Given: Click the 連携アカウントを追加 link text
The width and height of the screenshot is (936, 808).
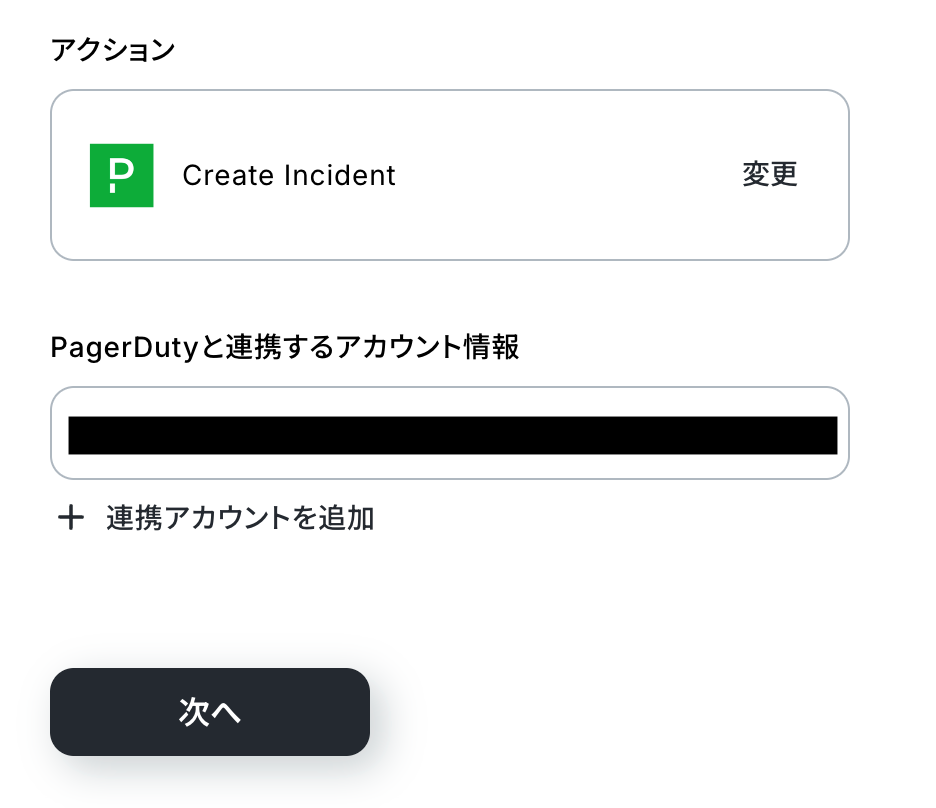Looking at the screenshot, I should click(x=240, y=518).
